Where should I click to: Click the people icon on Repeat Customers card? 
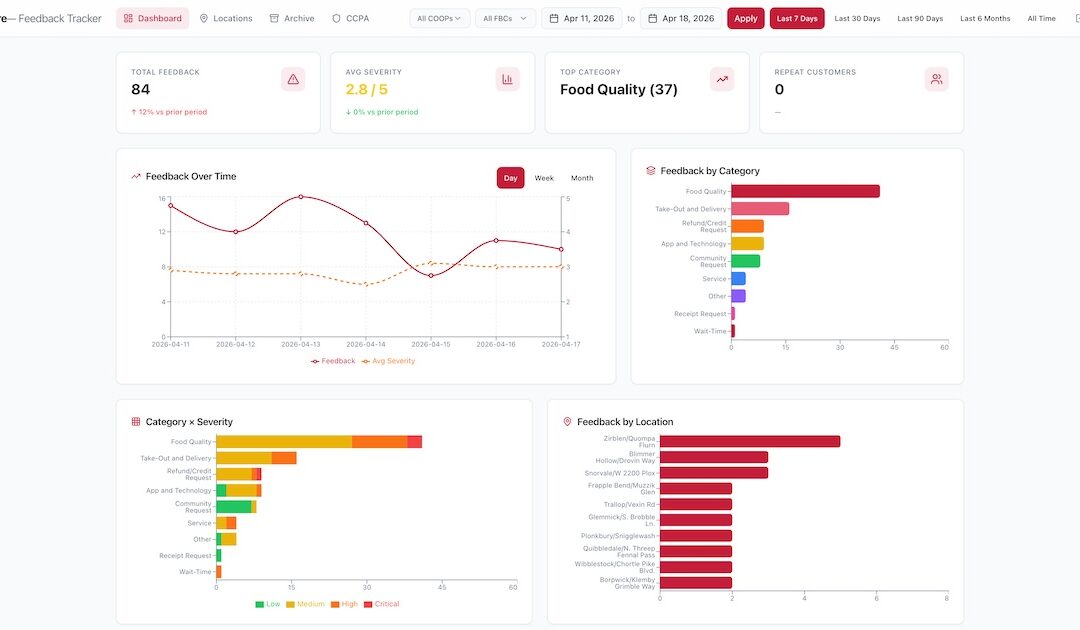[x=936, y=78]
